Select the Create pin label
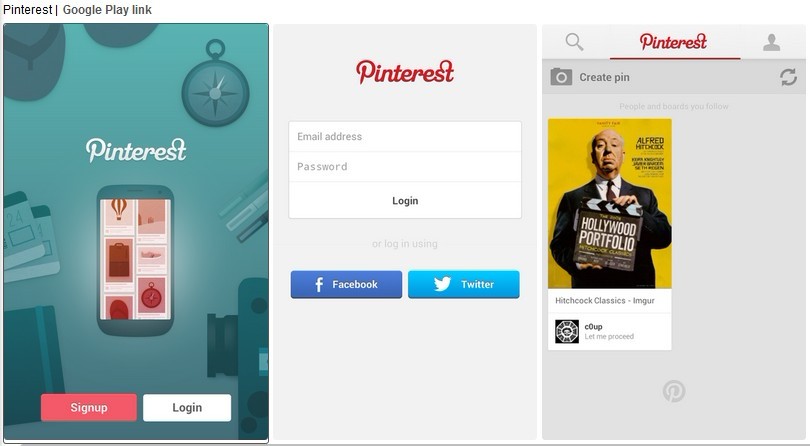The image size is (810, 446). tap(604, 78)
